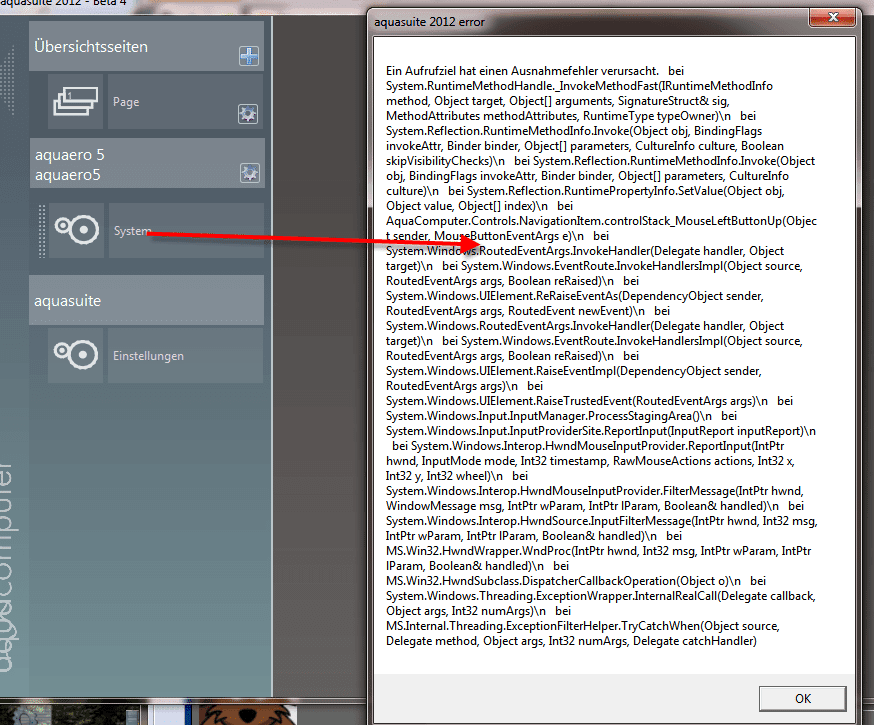Click the gears icon beside Einstellungen
This screenshot has width=874, height=725.
75,355
